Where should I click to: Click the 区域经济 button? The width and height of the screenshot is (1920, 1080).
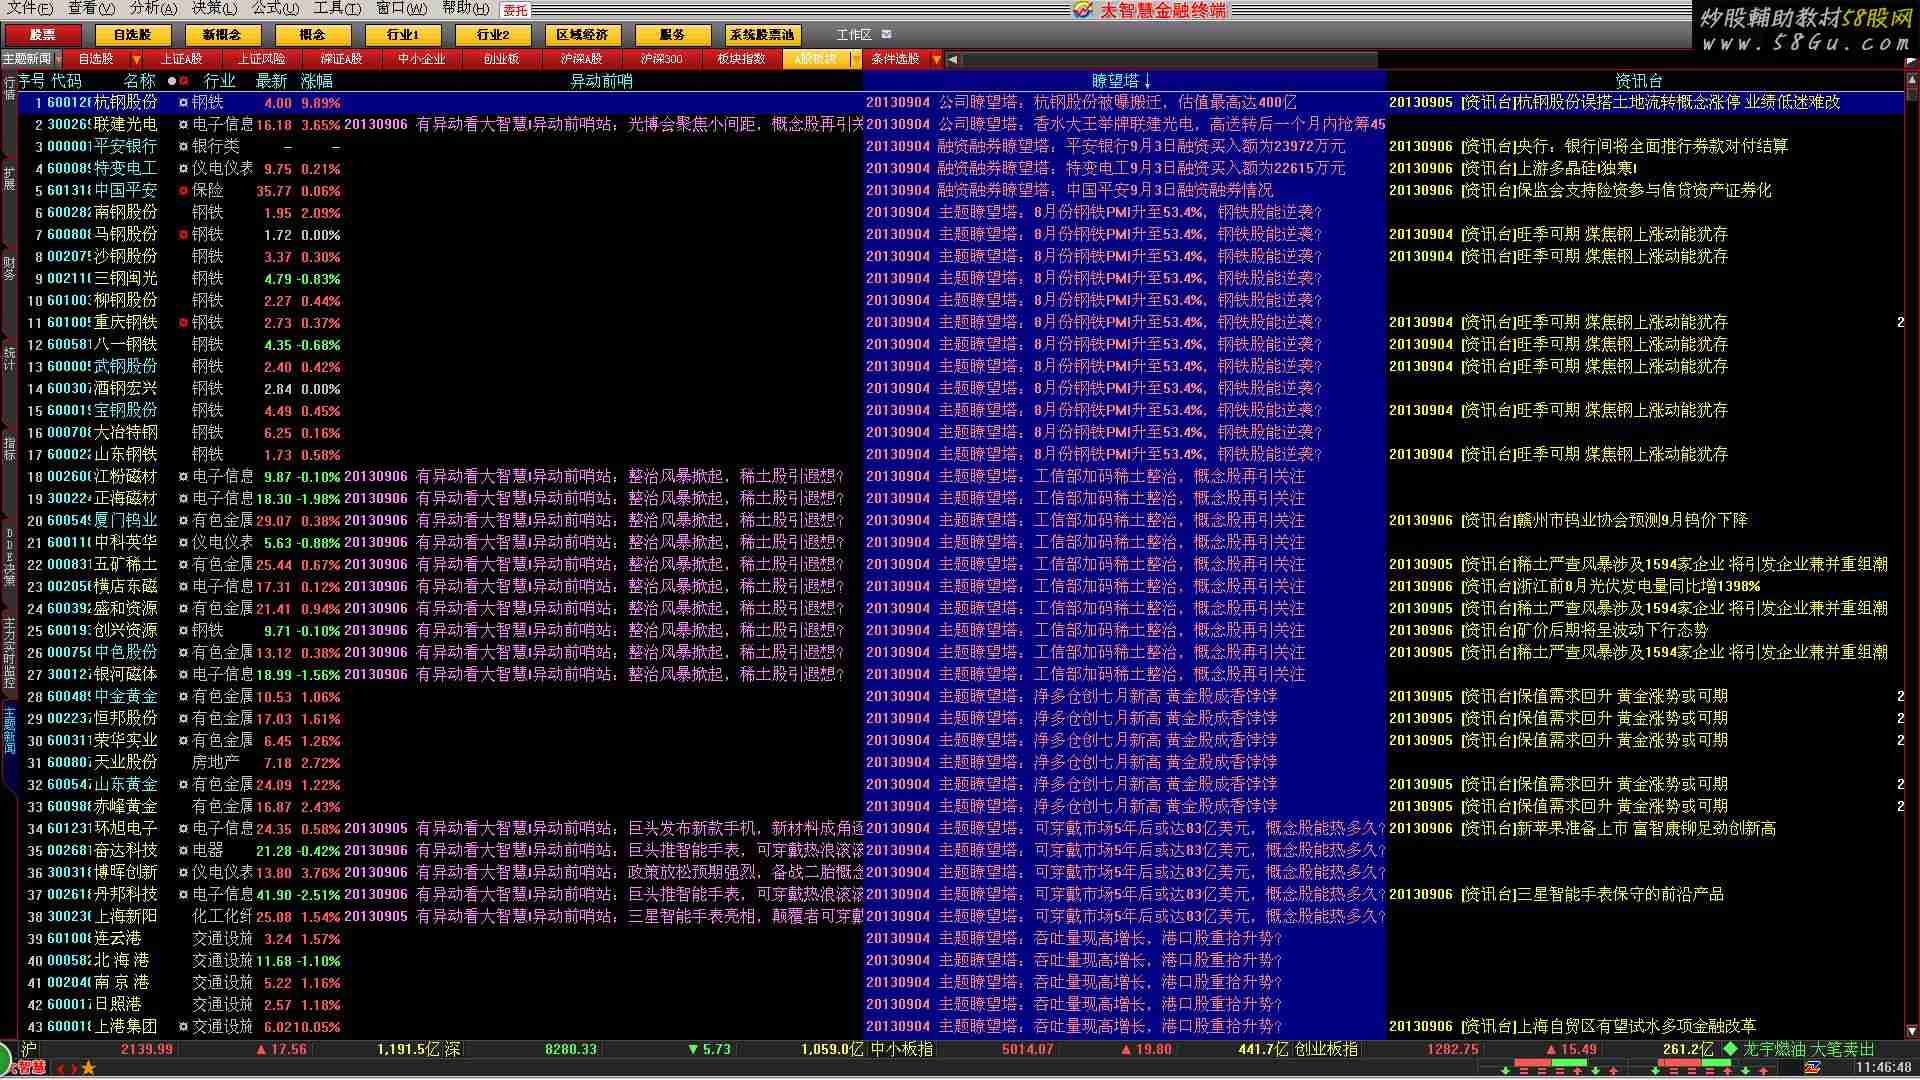tap(582, 34)
